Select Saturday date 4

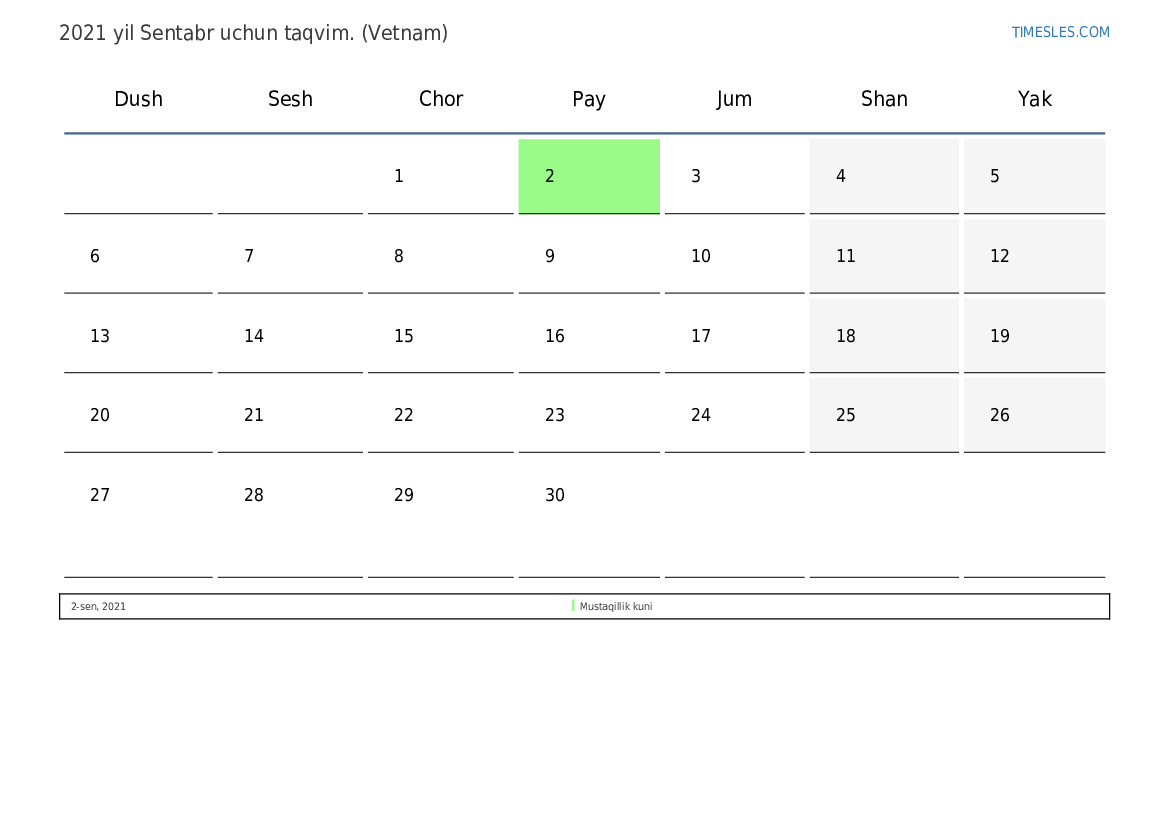tap(884, 176)
